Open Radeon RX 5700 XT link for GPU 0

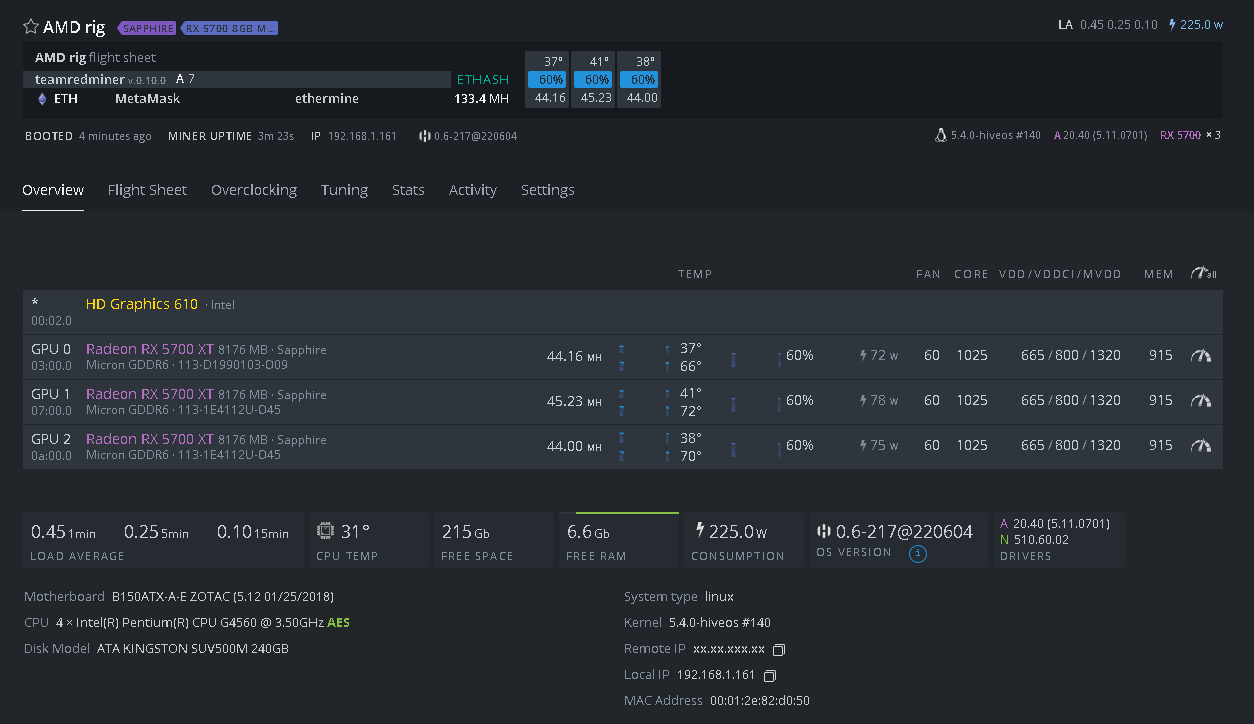[x=150, y=349]
